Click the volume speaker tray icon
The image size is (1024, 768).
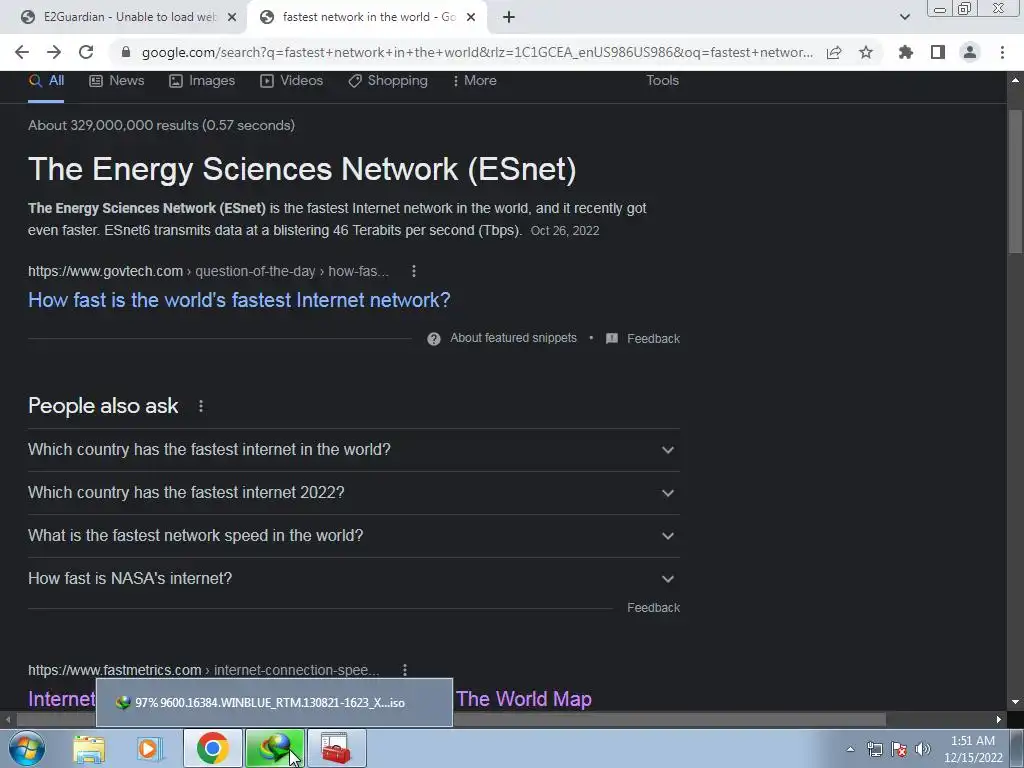click(923, 749)
